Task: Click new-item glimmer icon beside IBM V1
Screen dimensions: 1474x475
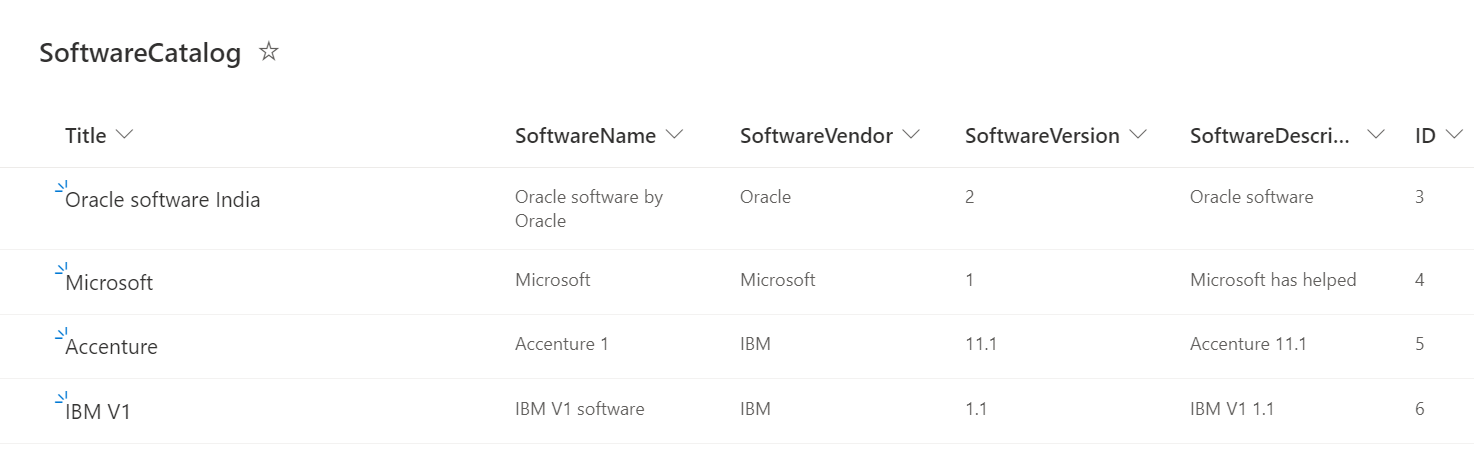Action: pyautogui.click(x=60, y=398)
